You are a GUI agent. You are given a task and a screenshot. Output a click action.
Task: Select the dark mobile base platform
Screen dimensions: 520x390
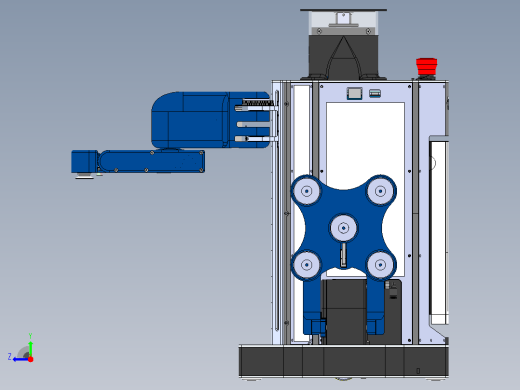(344, 362)
